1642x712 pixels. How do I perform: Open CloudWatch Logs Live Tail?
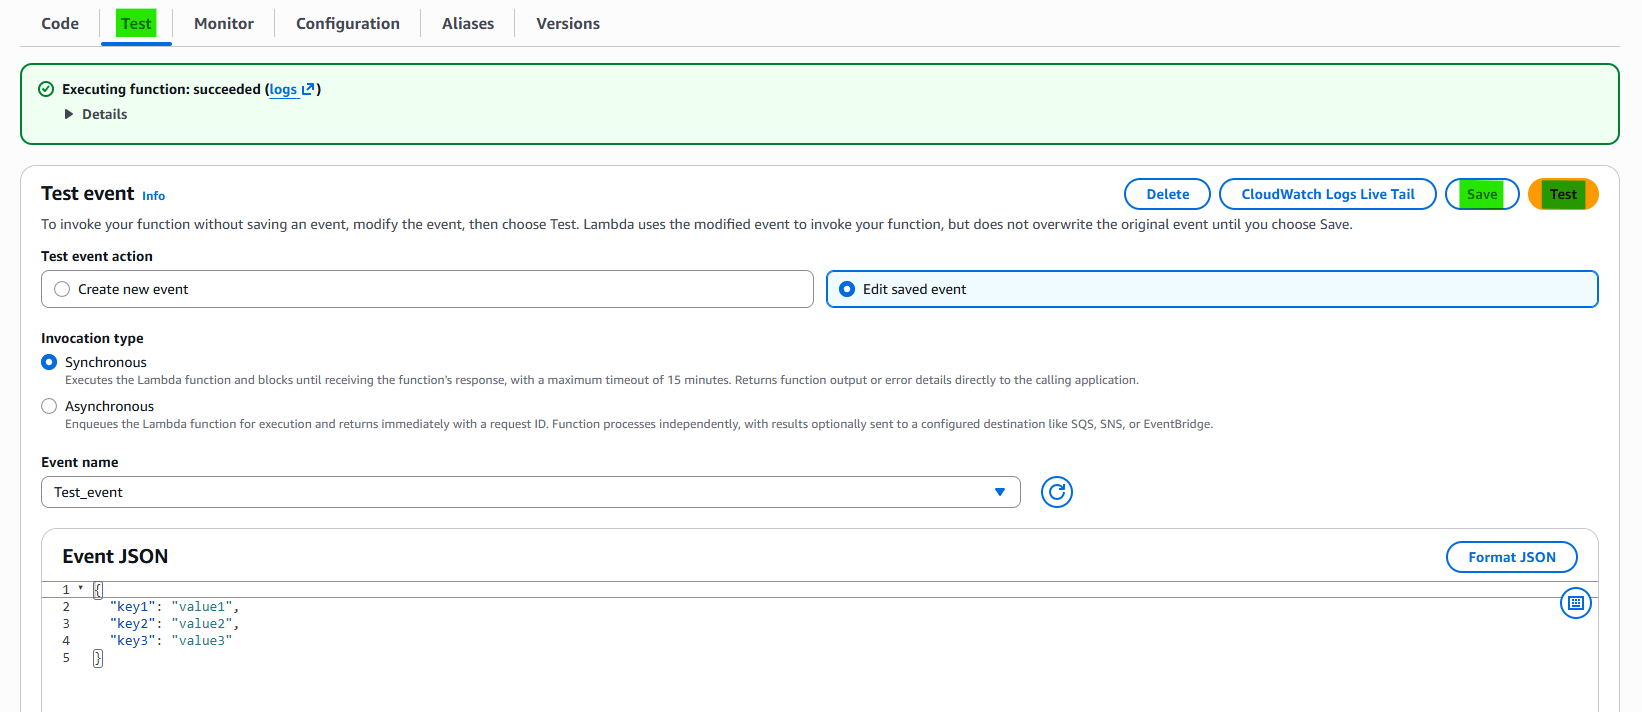pyautogui.click(x=1328, y=194)
